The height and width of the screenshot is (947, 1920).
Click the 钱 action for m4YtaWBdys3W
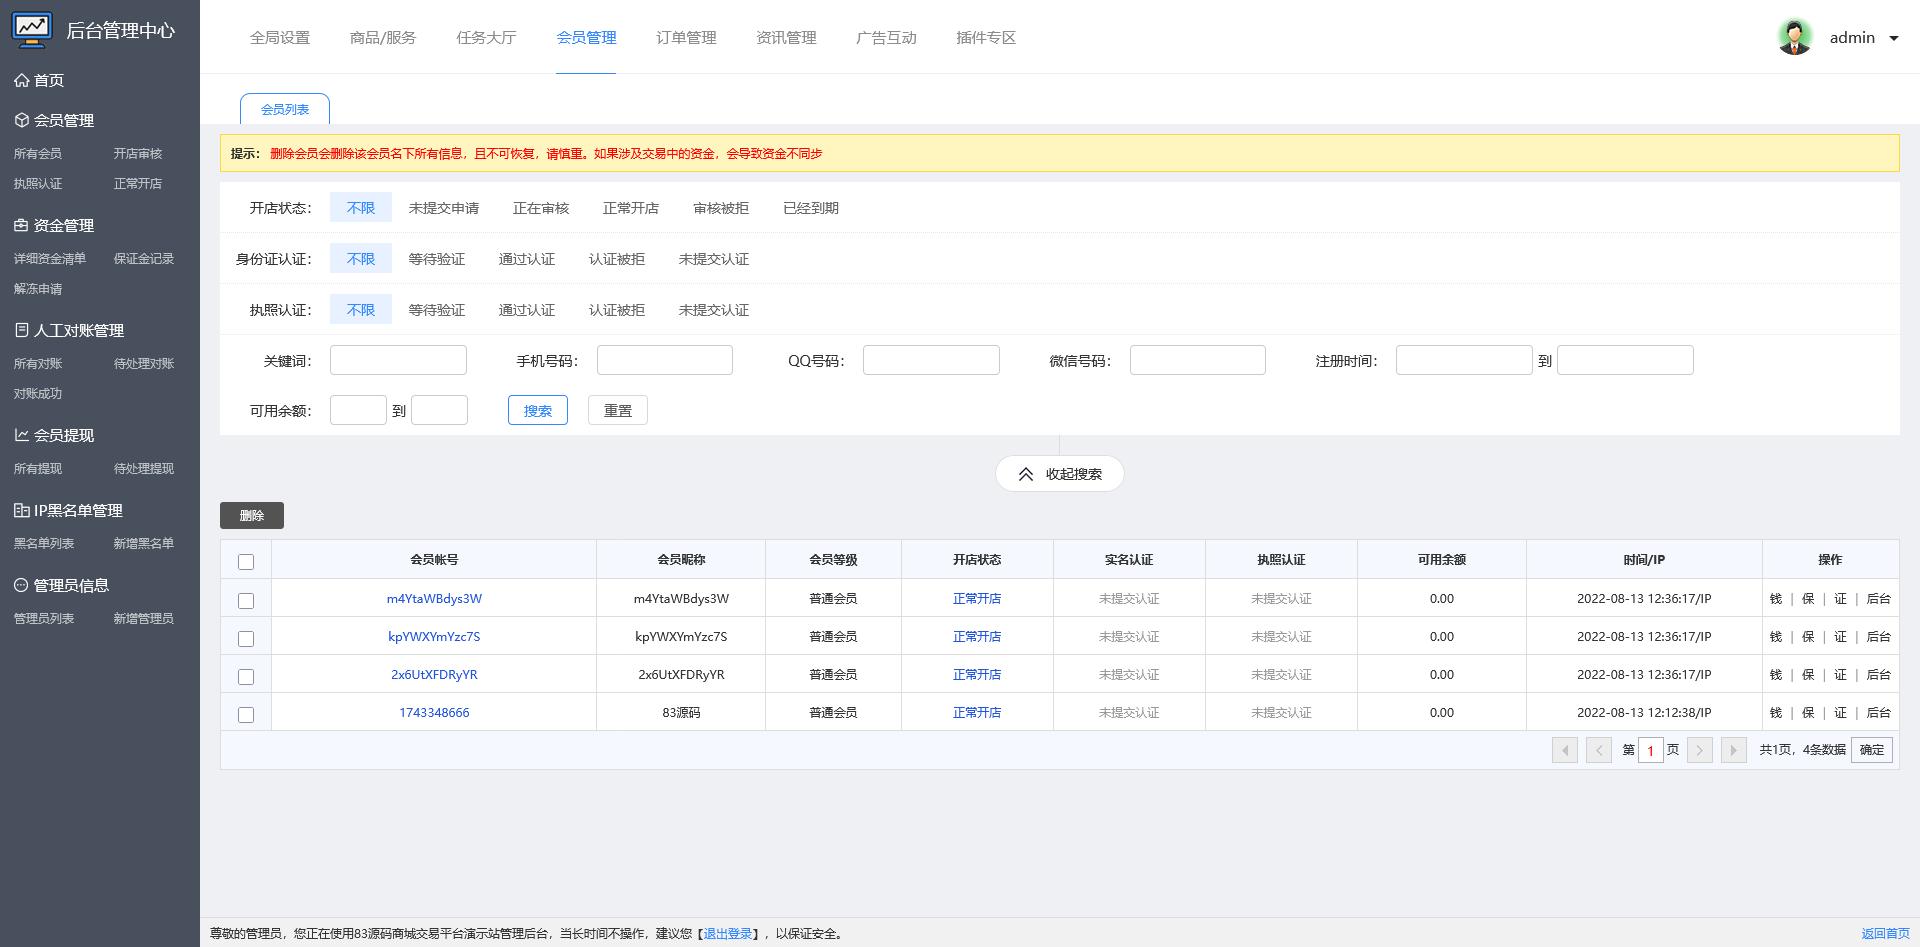click(1776, 599)
